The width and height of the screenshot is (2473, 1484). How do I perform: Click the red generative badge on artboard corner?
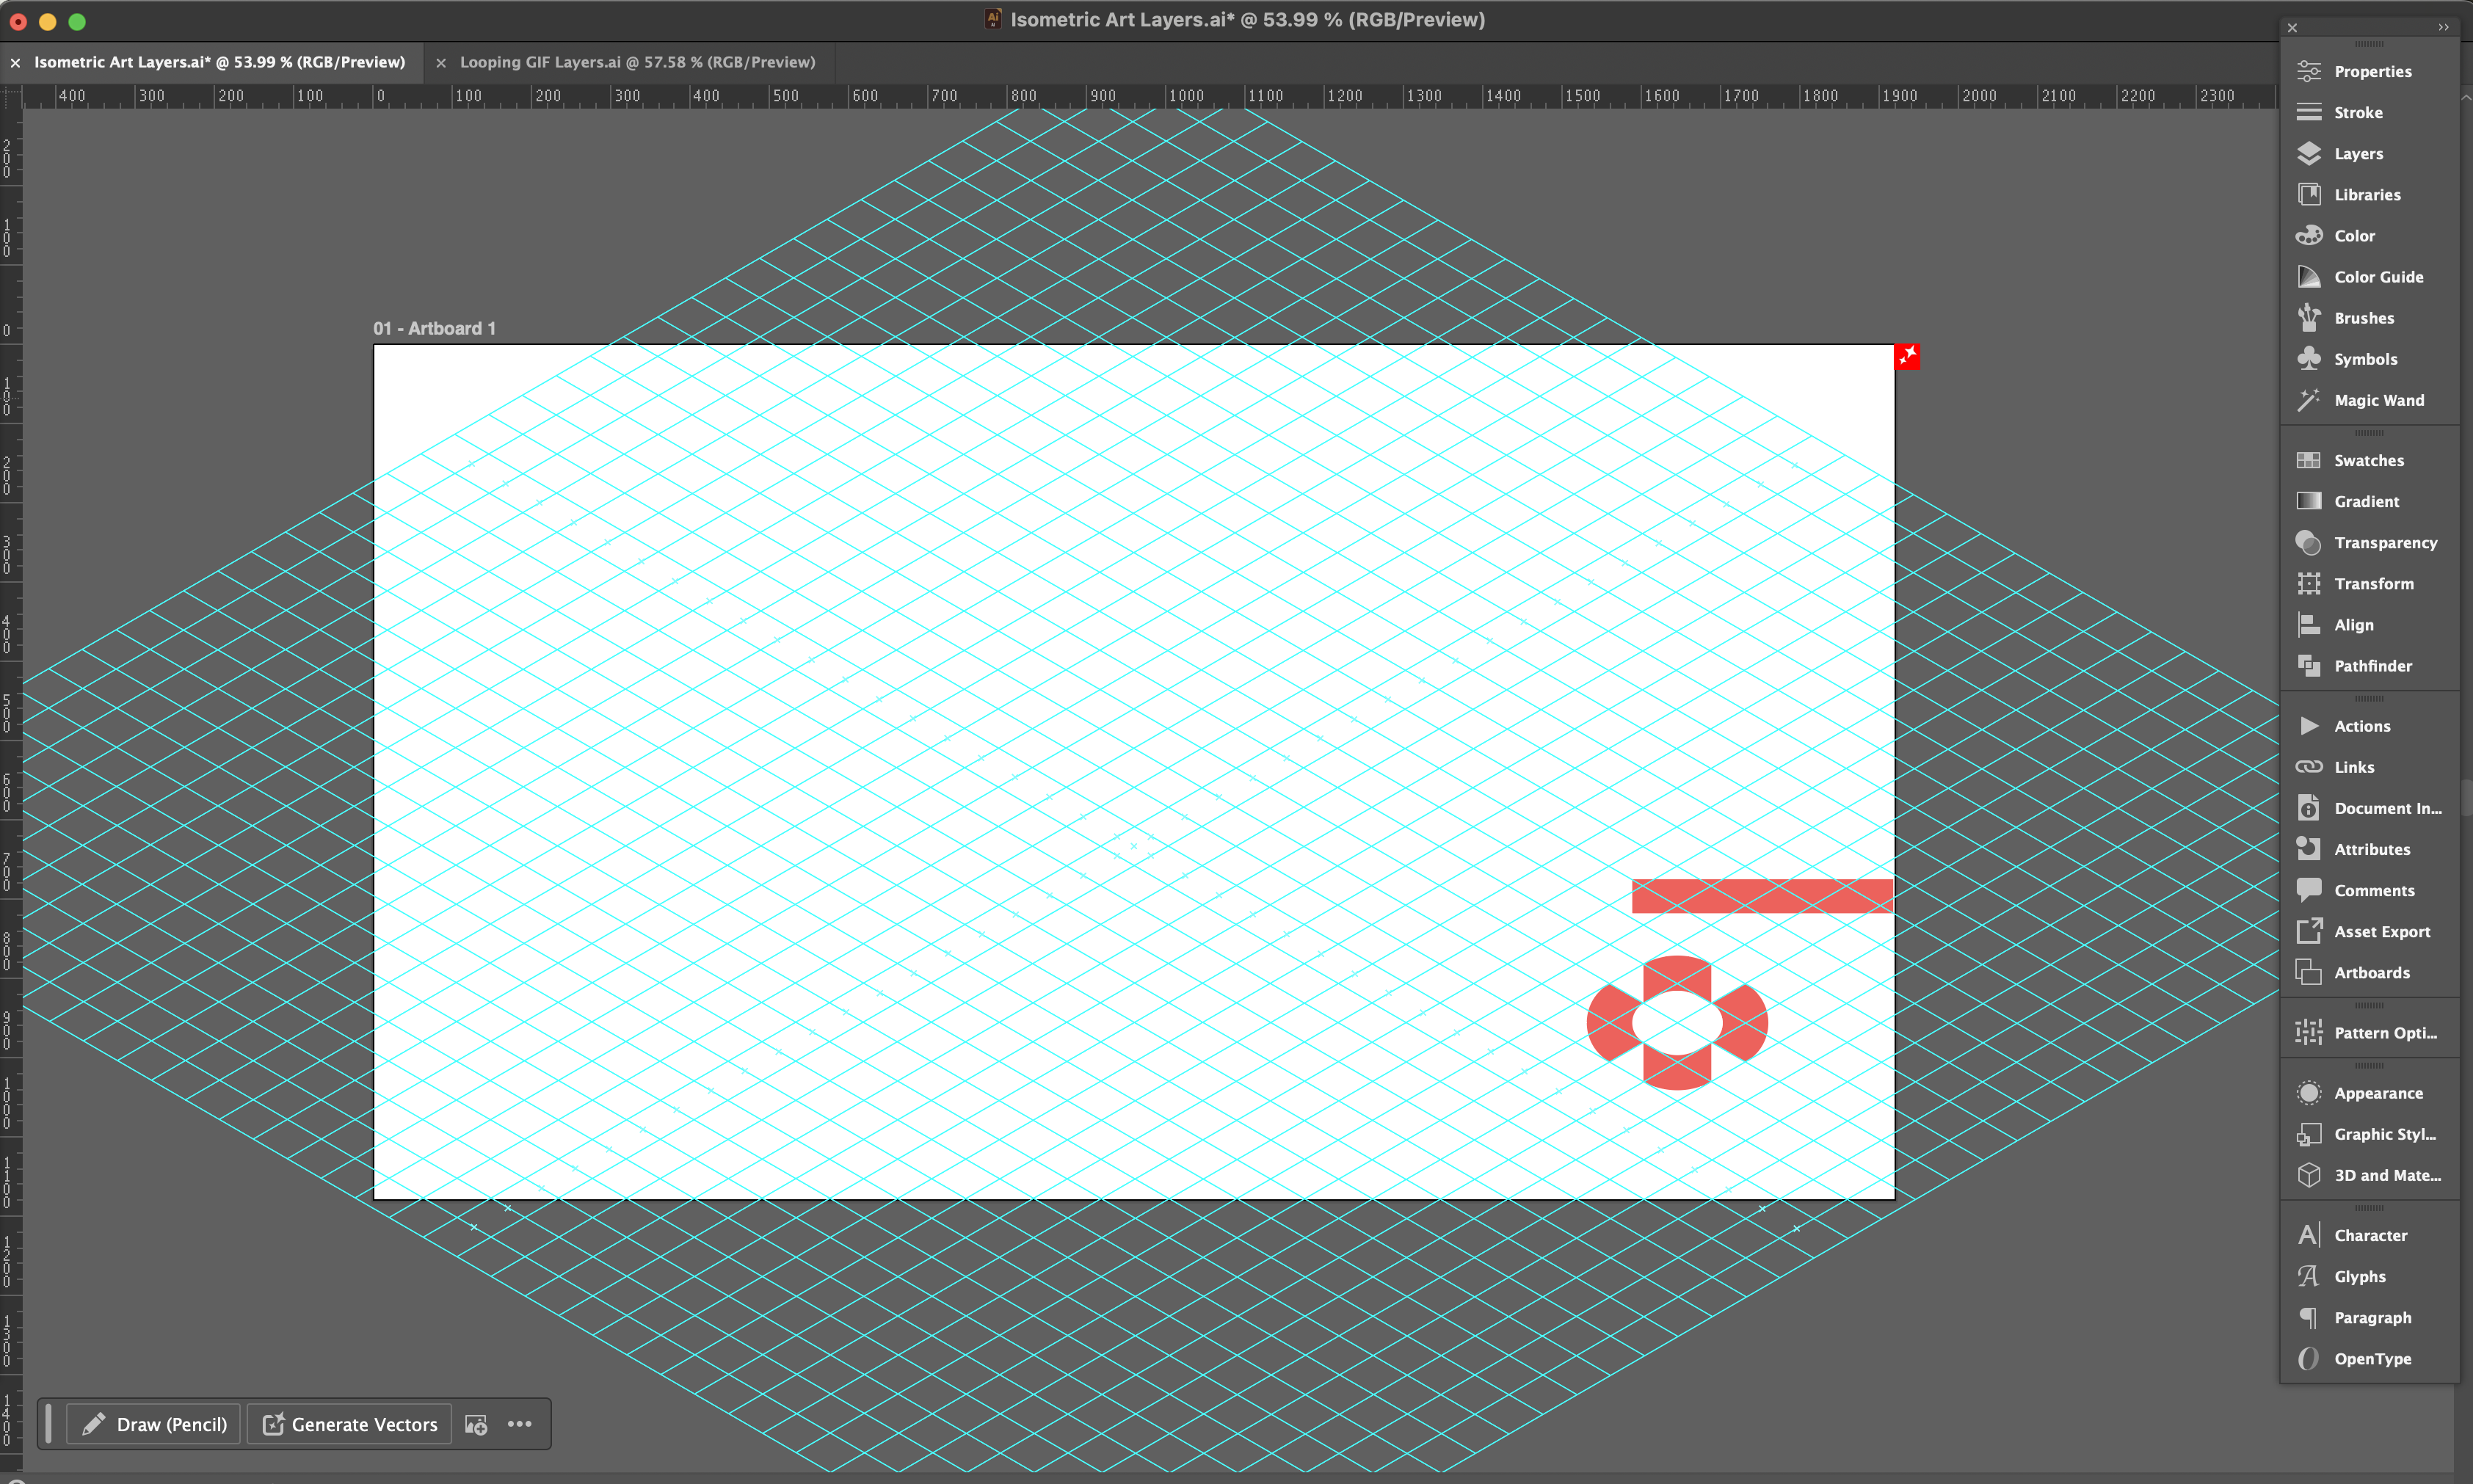click(x=1907, y=356)
